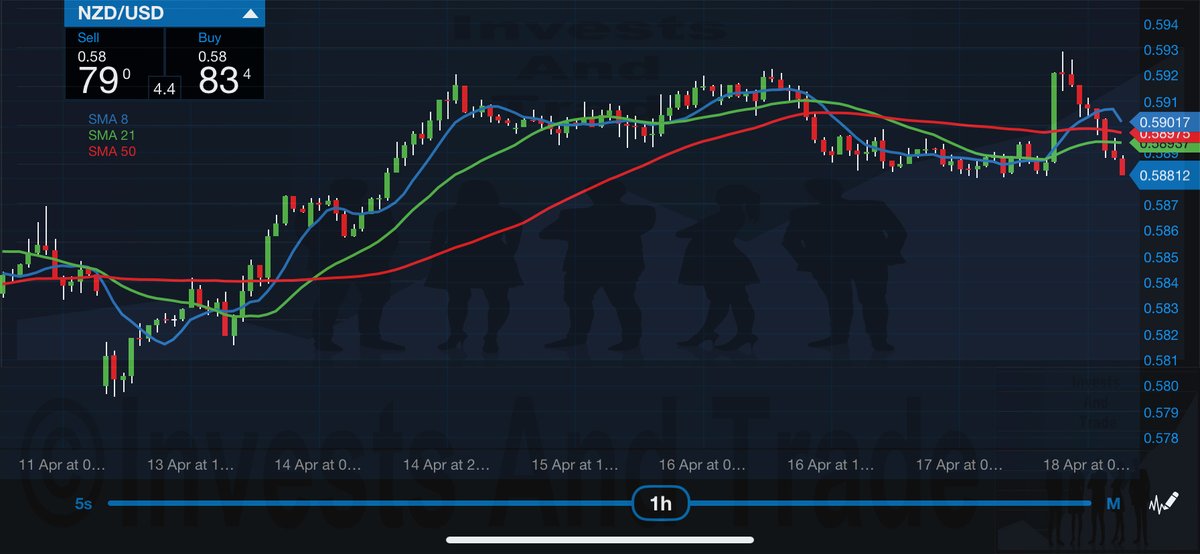The width and height of the screenshot is (1200, 554).
Task: Click the 0.583 price axis label
Action: (x=1159, y=309)
